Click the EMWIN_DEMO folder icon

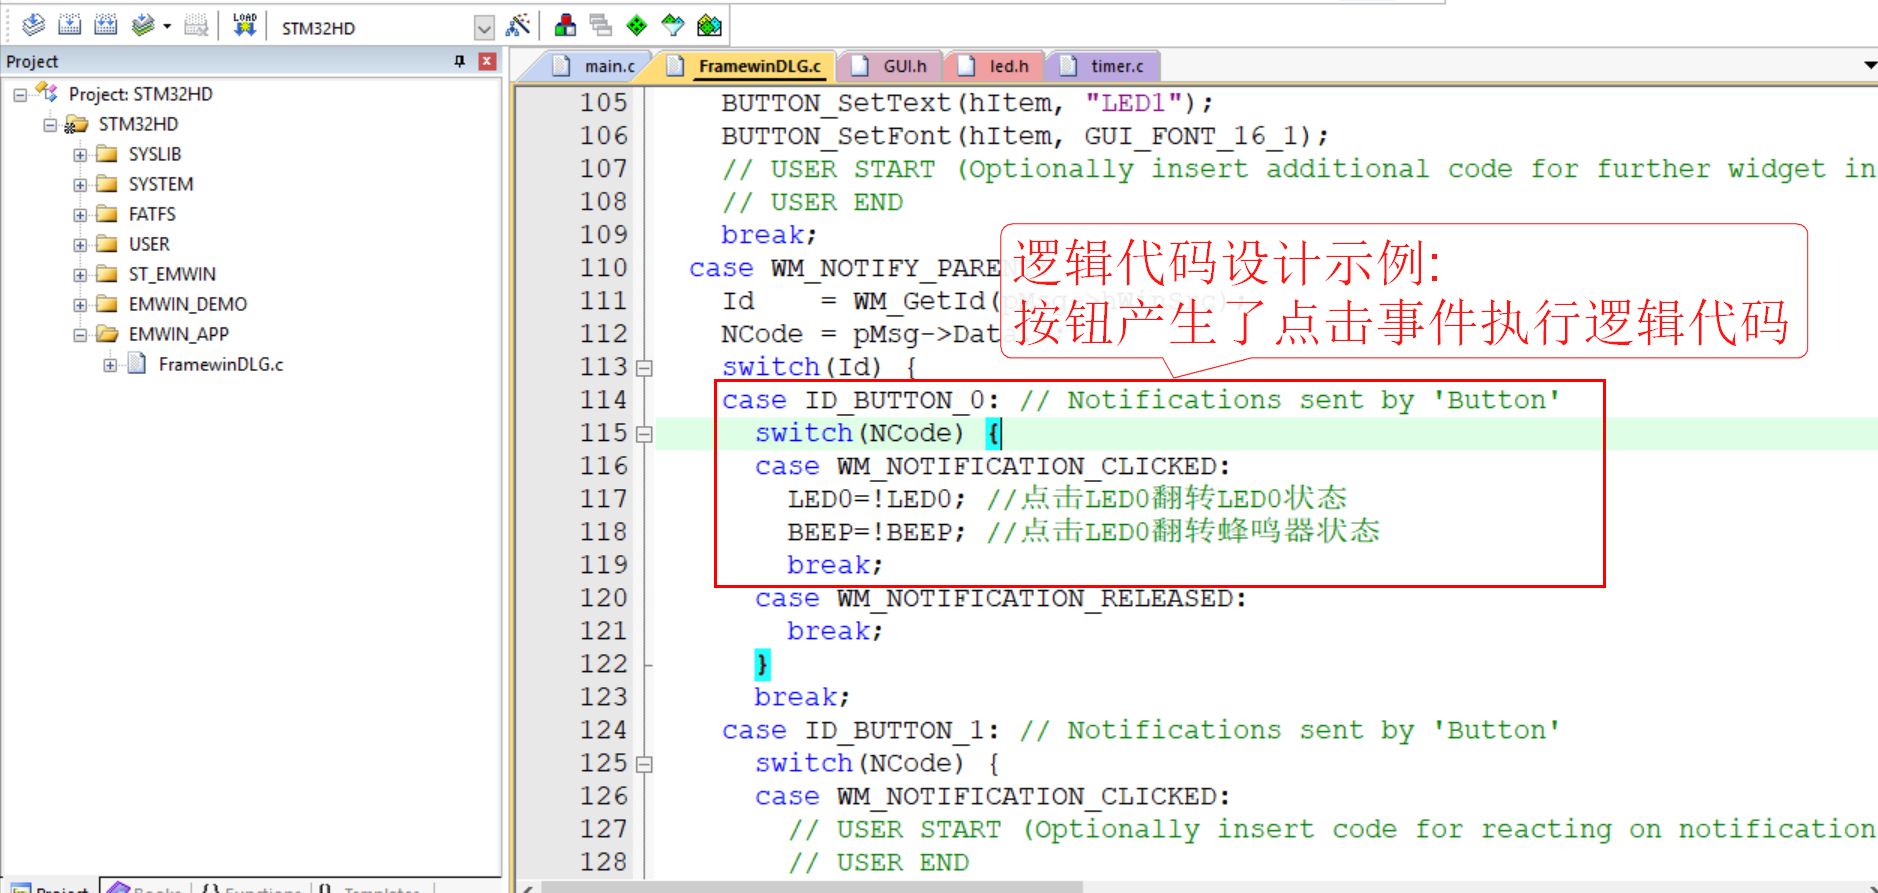107,304
